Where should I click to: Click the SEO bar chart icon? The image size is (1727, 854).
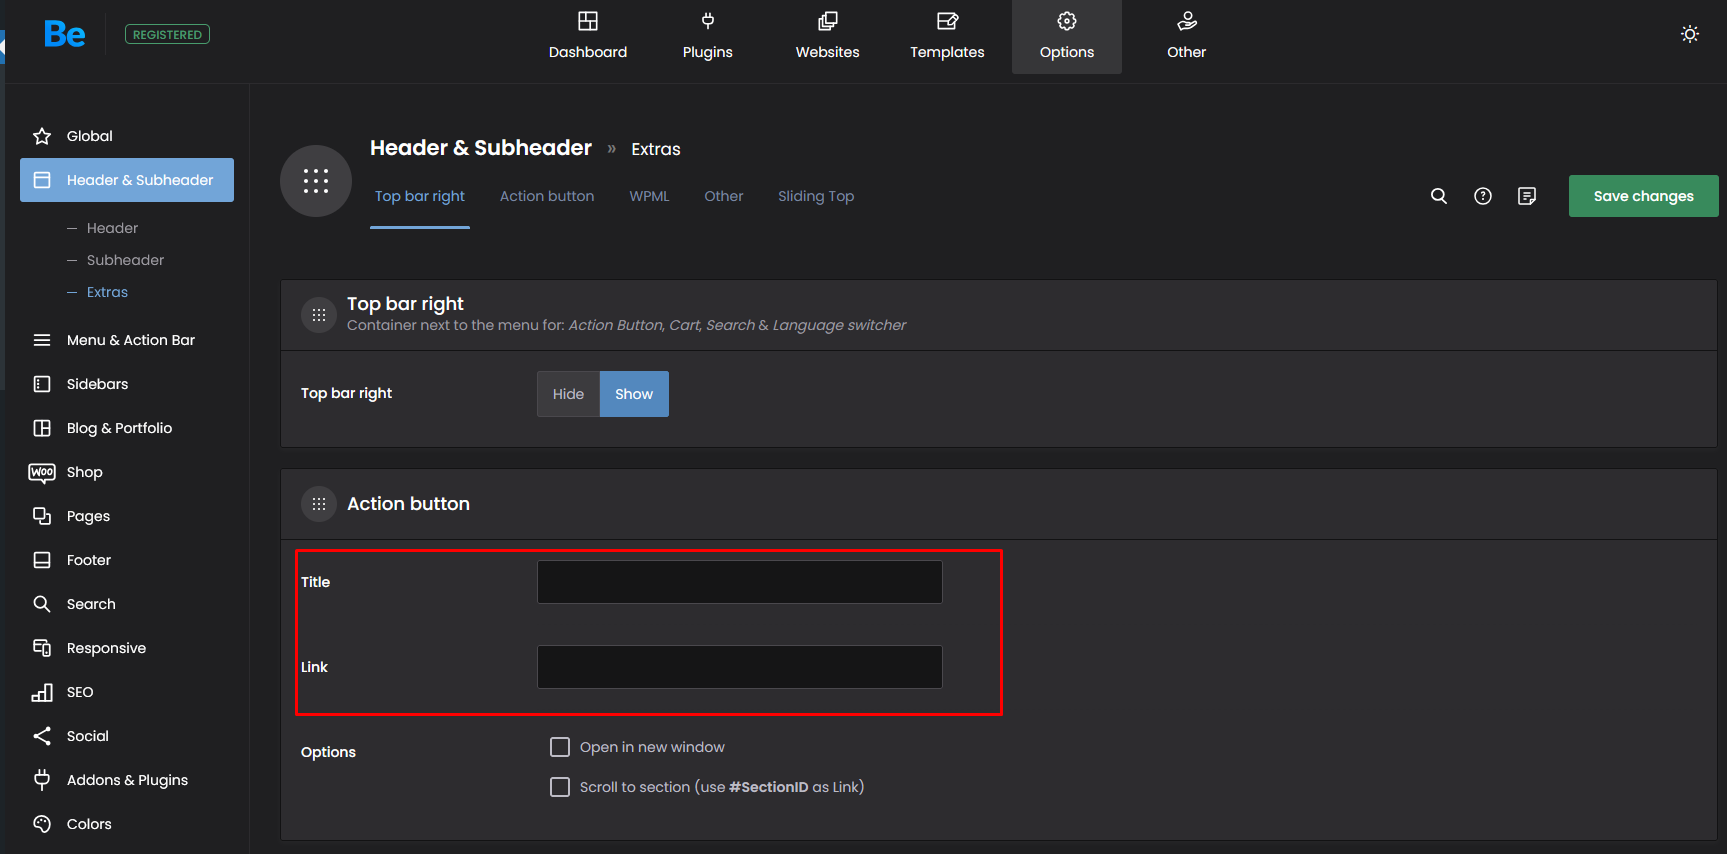(42, 692)
